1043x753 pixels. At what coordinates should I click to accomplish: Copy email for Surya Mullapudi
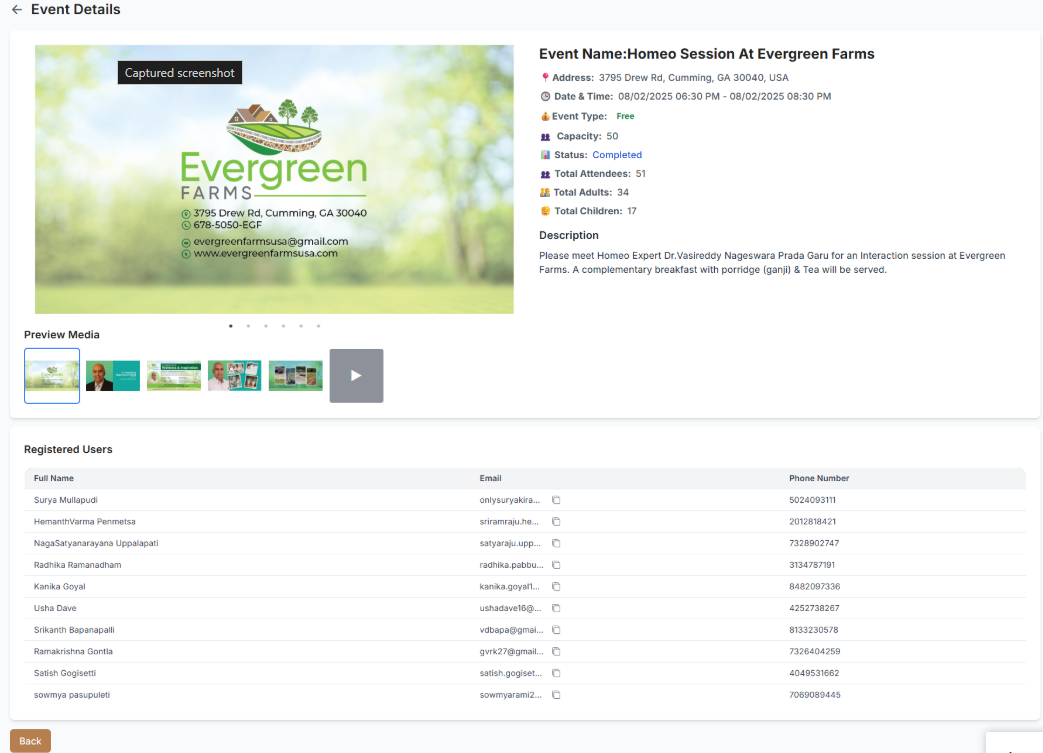[x=556, y=500]
